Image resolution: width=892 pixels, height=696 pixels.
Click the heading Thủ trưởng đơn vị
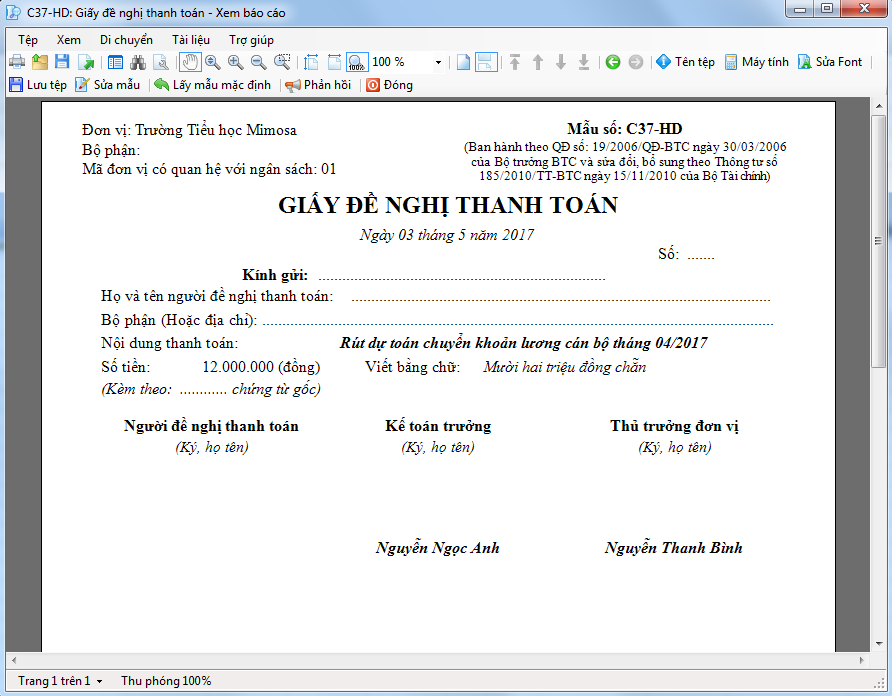click(674, 426)
